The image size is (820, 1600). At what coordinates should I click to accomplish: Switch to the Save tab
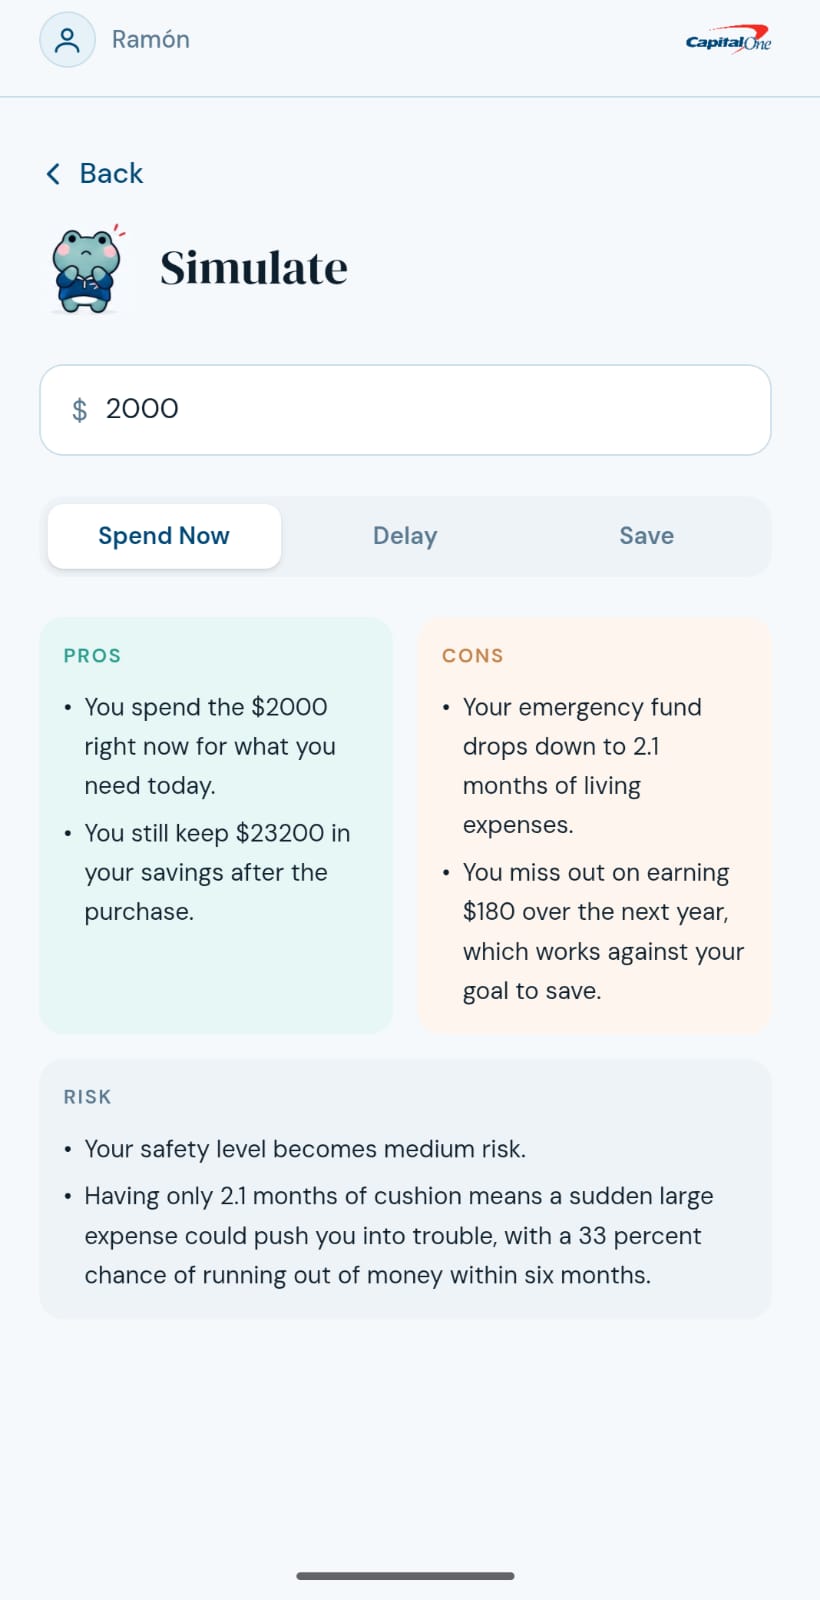pos(646,536)
